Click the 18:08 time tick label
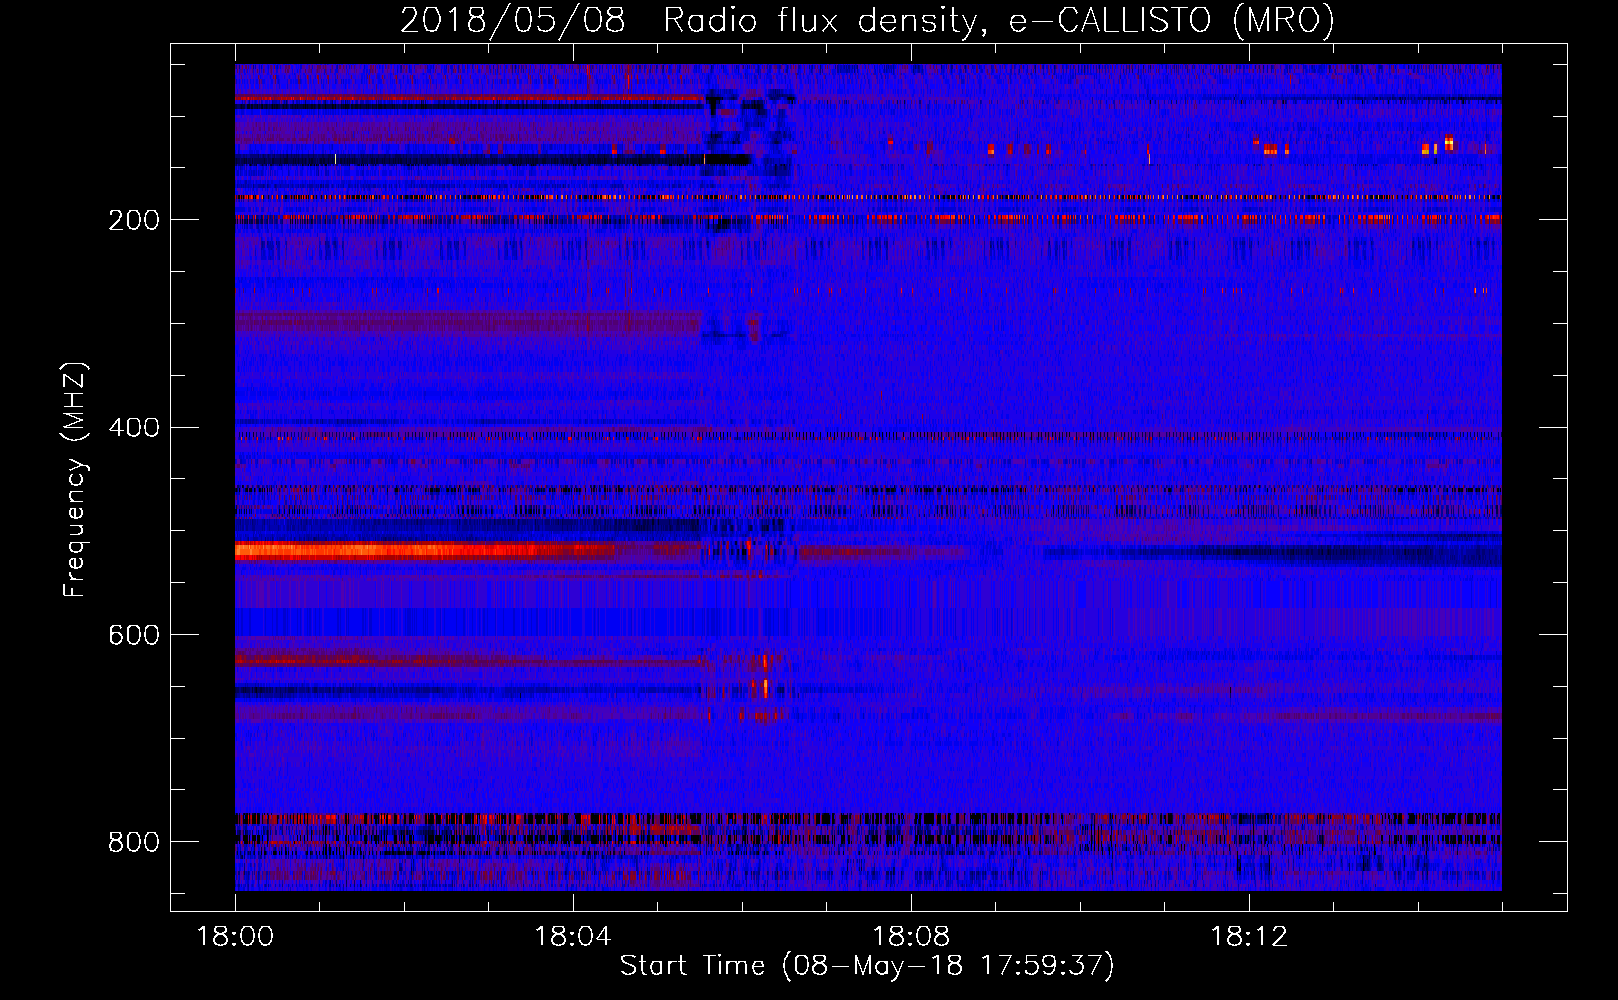Image resolution: width=1618 pixels, height=1000 pixels. 911,937
